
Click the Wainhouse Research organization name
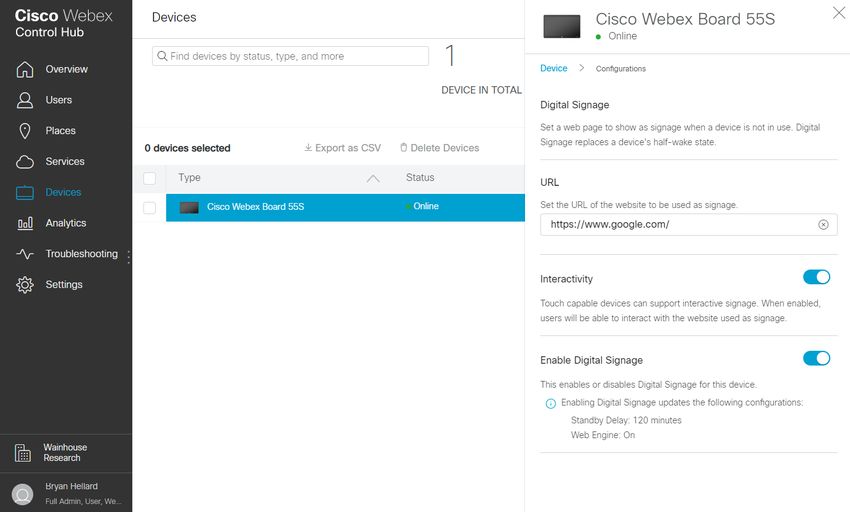pos(65,453)
